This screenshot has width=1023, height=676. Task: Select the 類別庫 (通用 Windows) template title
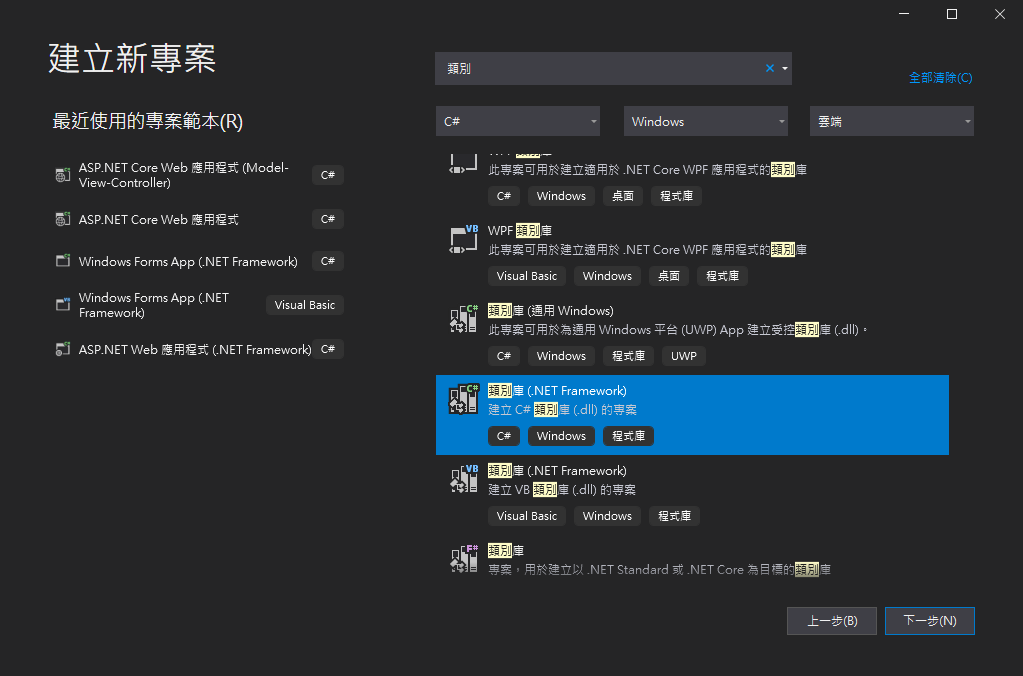click(551, 311)
